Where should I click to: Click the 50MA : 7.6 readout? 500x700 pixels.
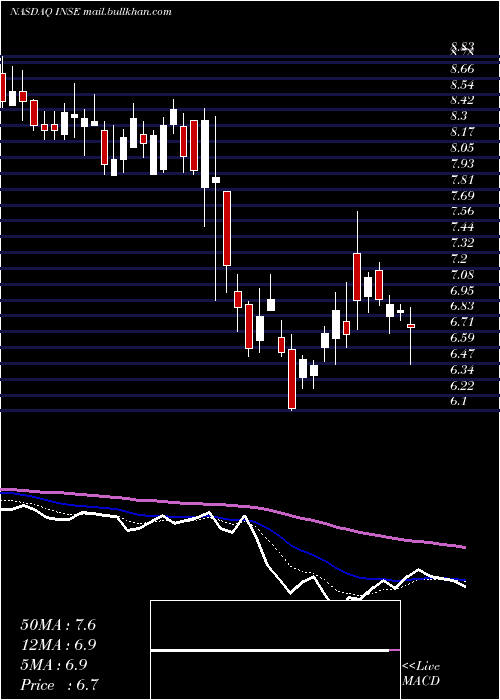coord(58,625)
